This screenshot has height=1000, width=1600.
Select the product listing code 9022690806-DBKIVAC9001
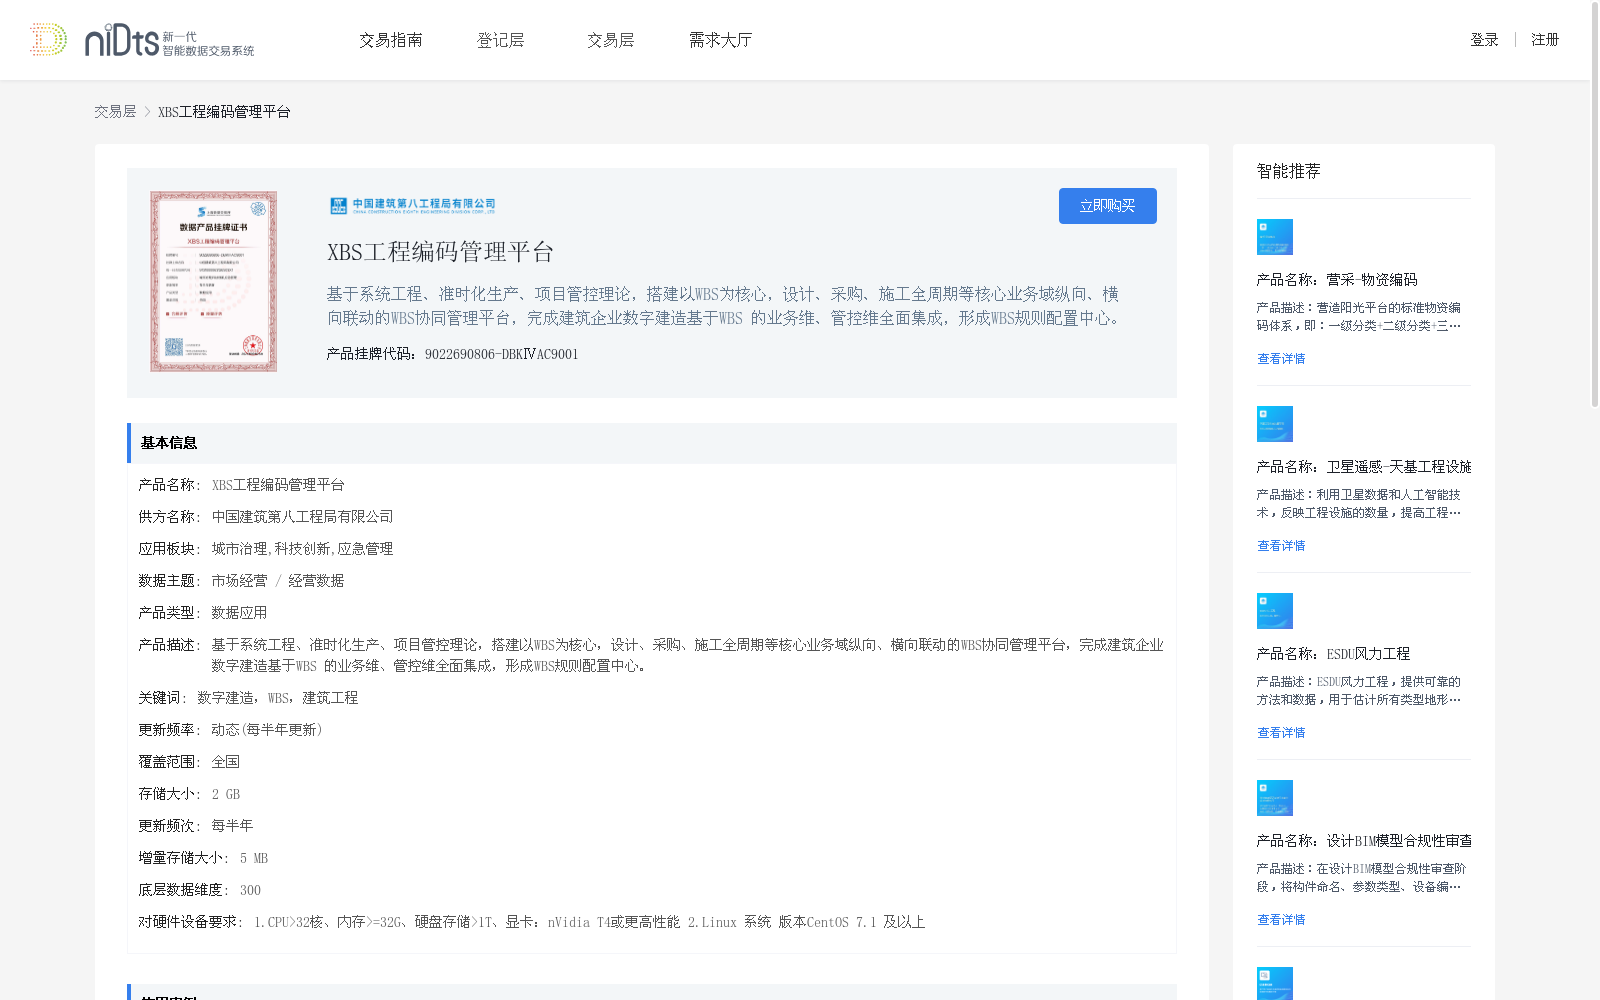pyautogui.click(x=501, y=354)
